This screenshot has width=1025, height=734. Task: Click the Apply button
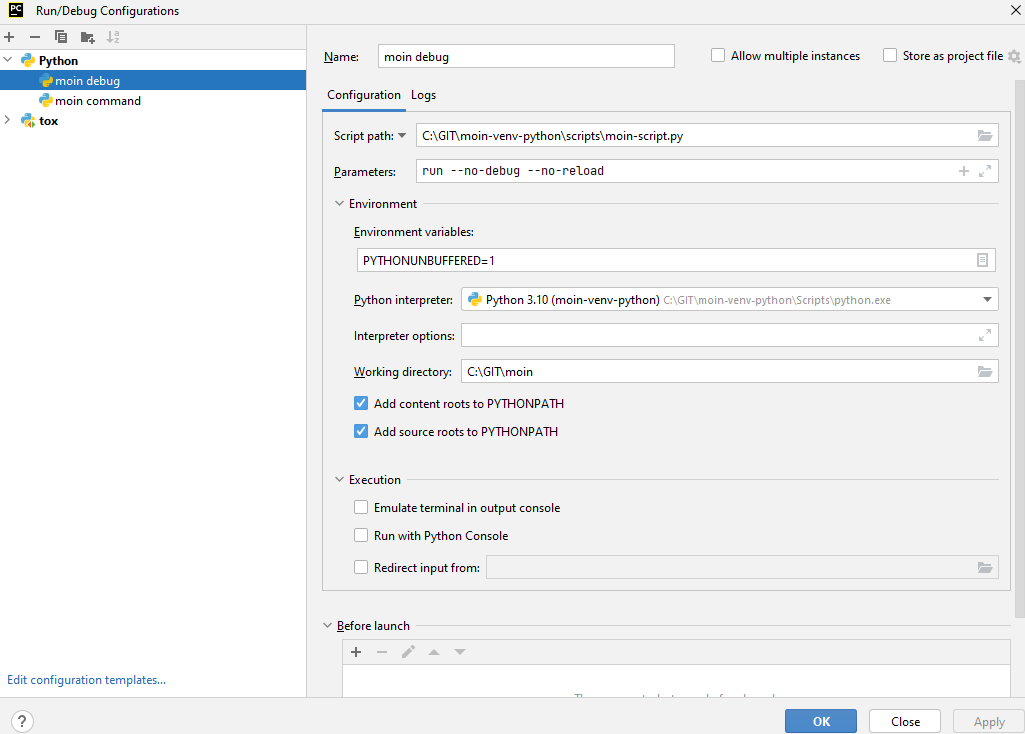click(988, 721)
